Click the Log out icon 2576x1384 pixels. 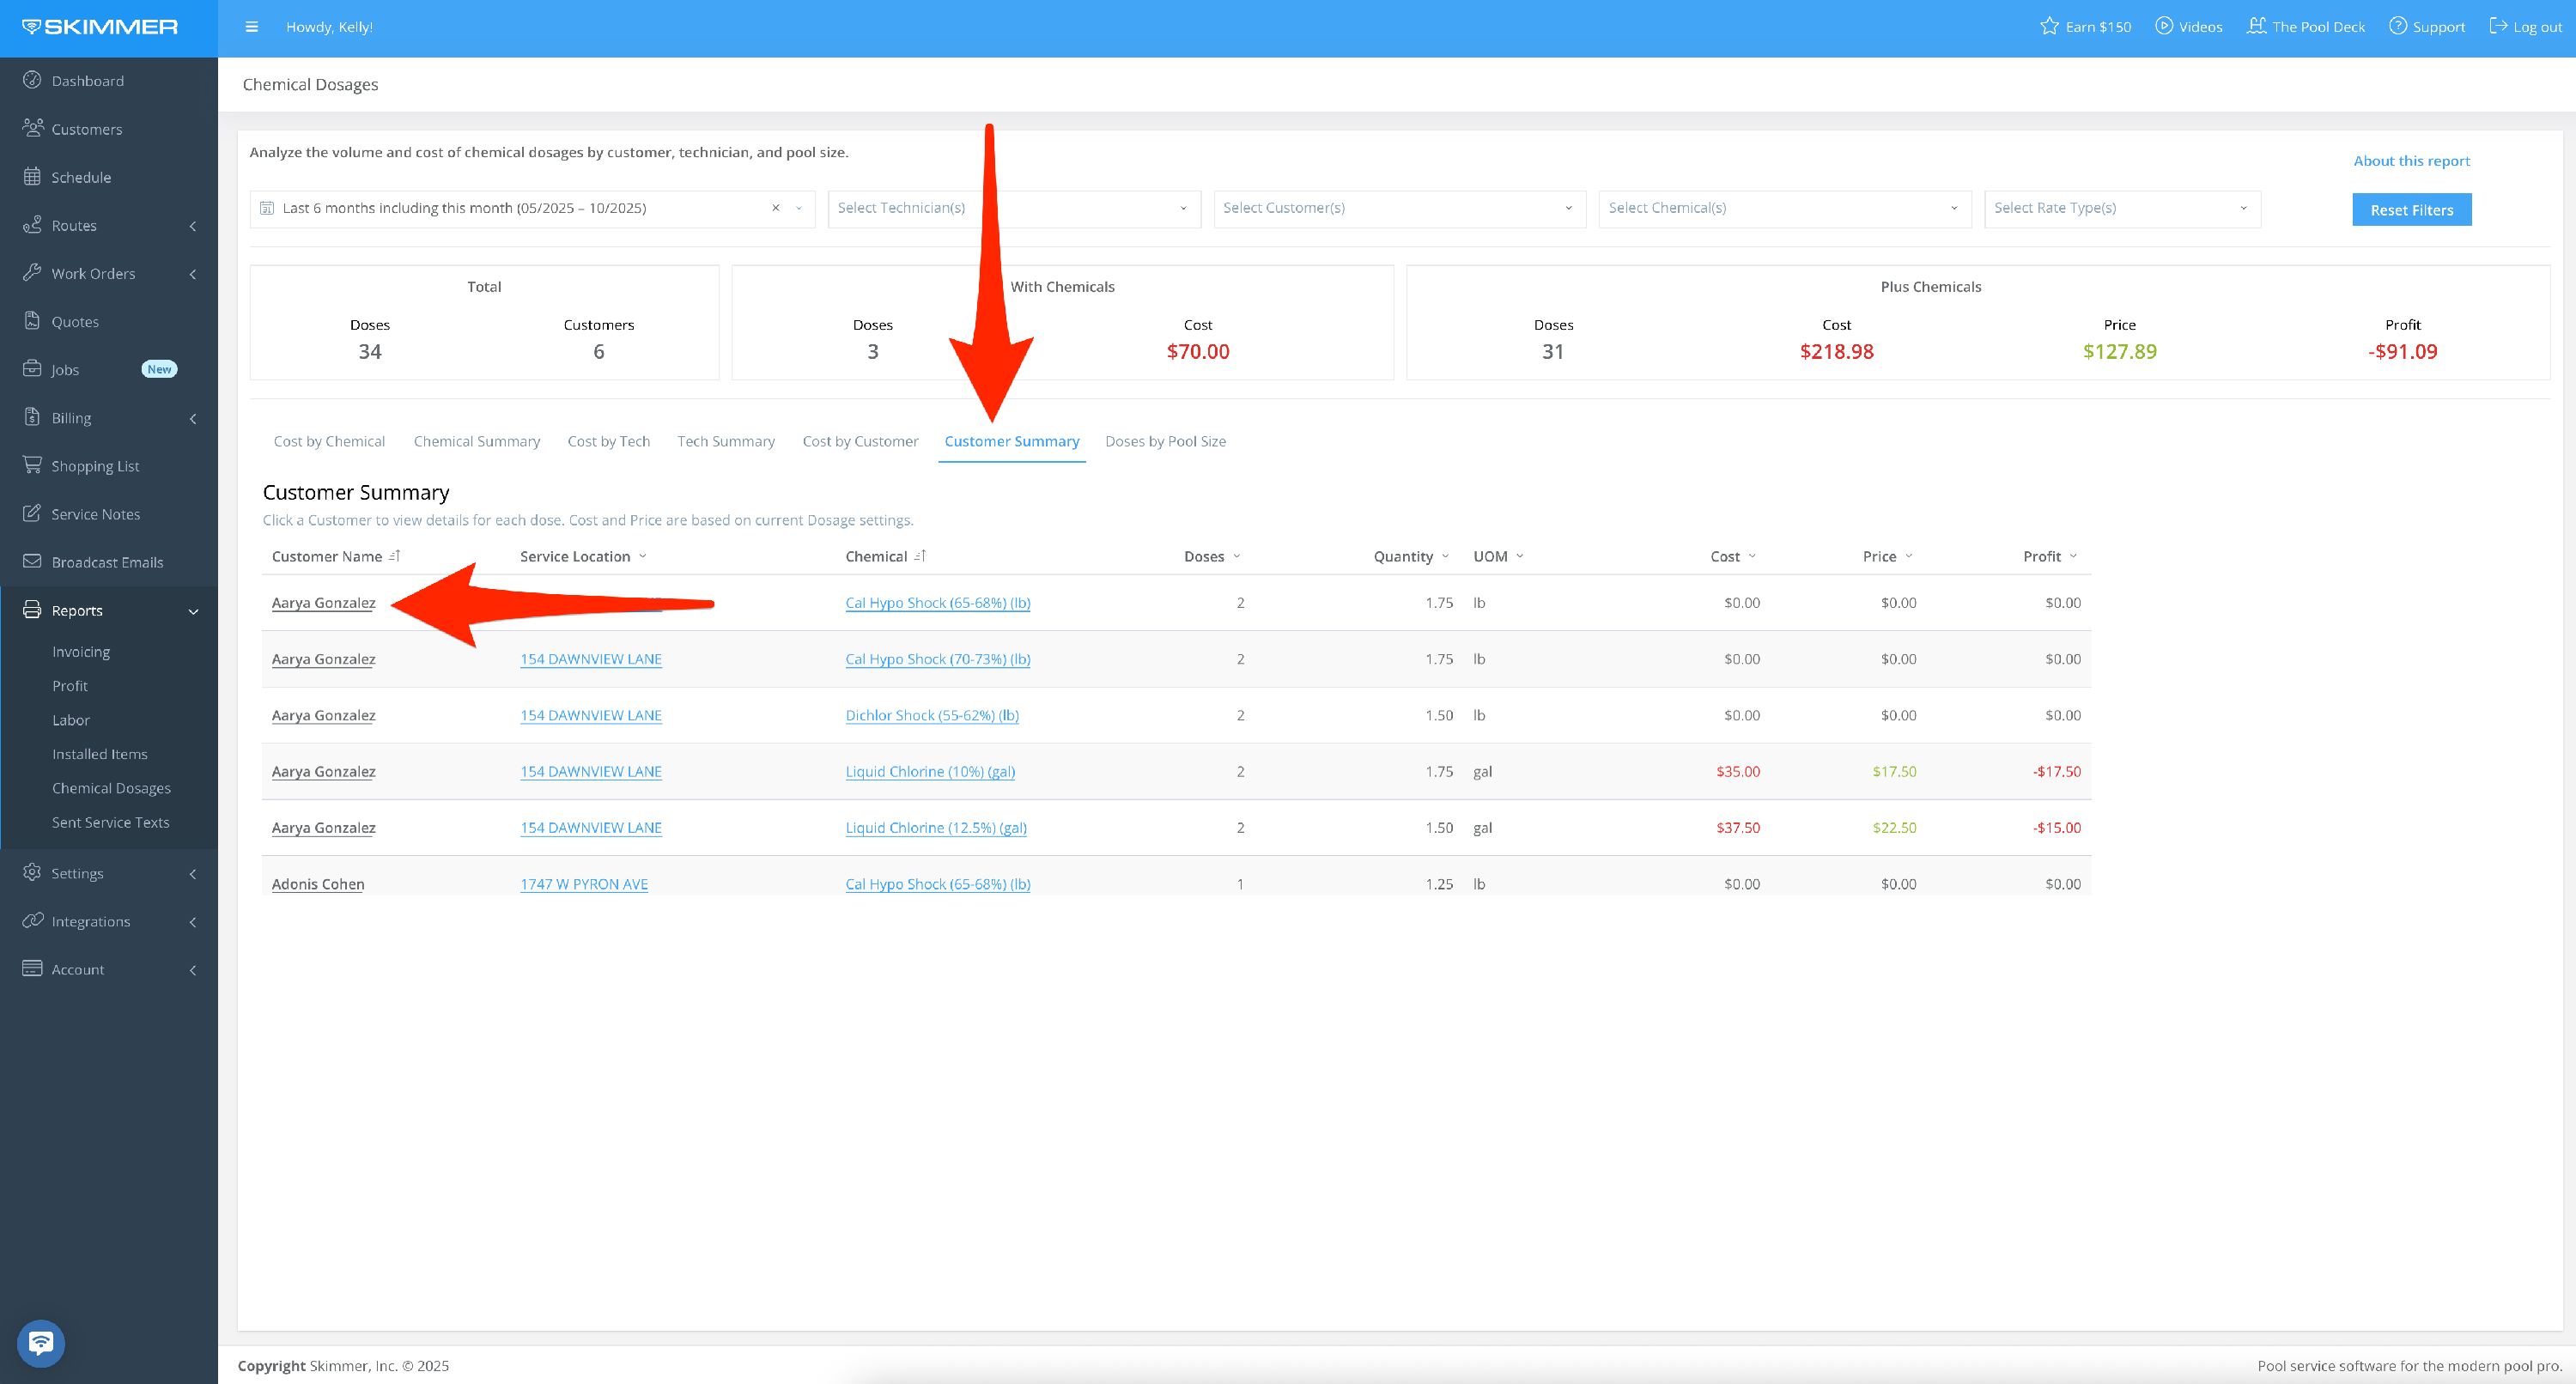(2498, 26)
